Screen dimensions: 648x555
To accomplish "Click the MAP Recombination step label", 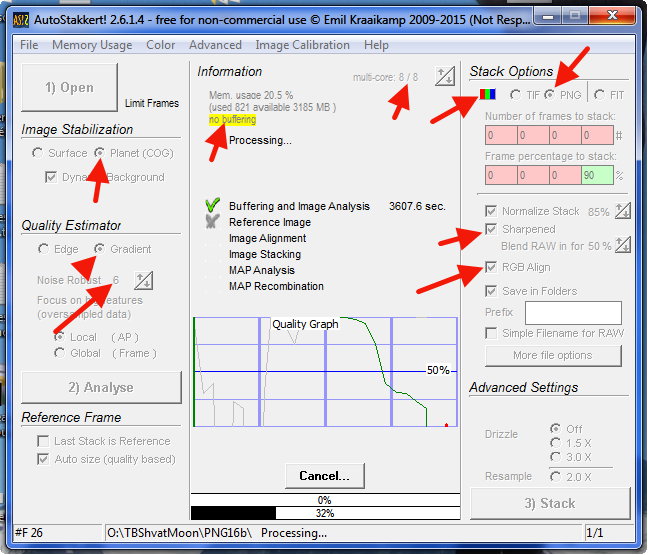I will 276,286.
